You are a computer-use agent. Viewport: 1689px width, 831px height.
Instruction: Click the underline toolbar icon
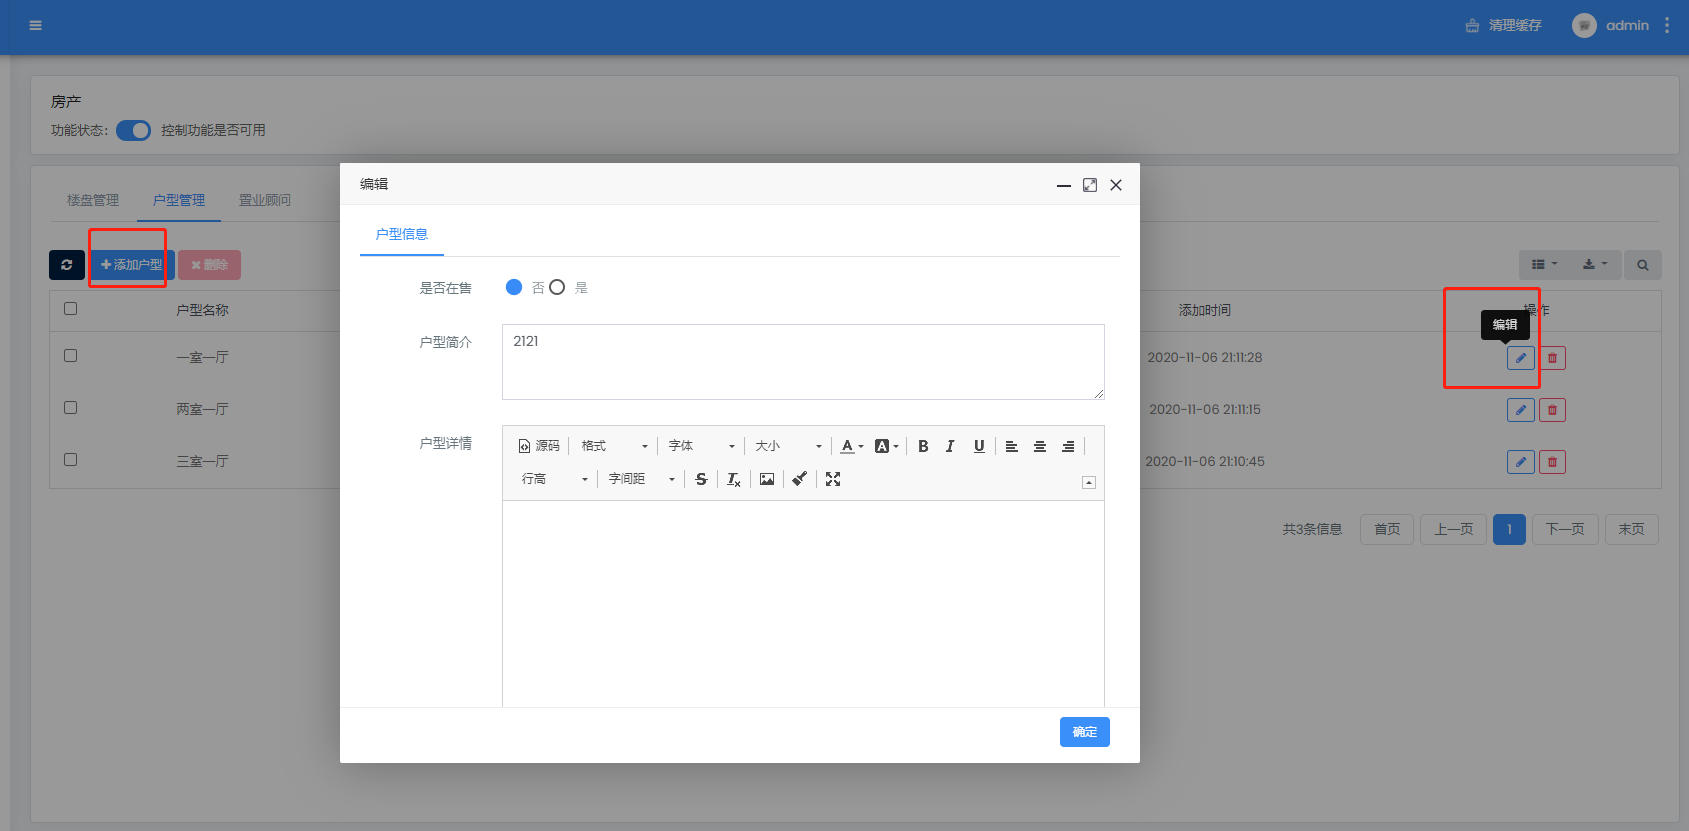click(979, 446)
